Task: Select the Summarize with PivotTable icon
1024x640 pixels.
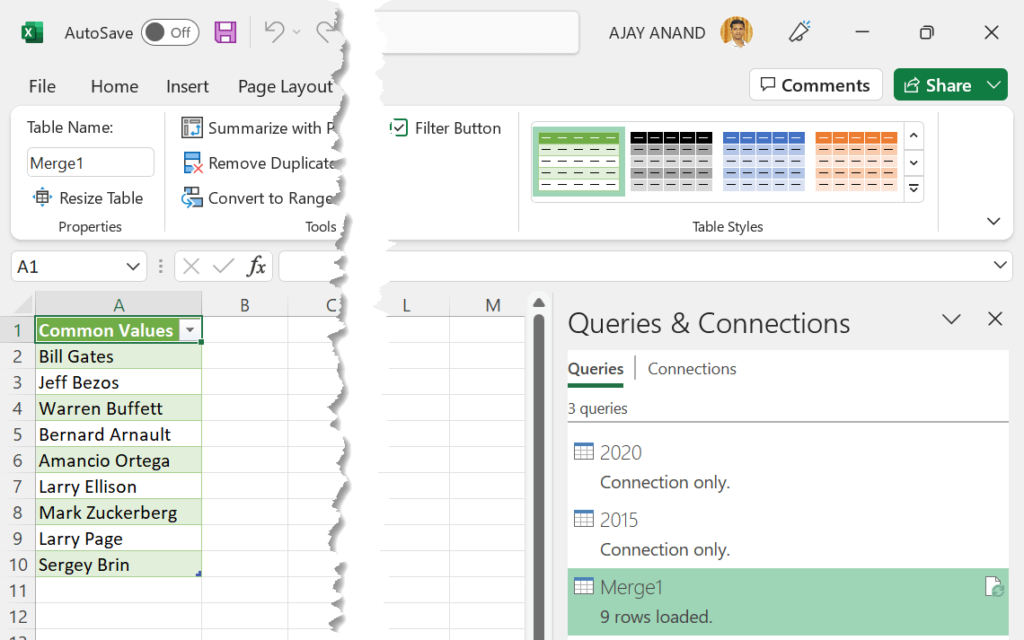Action: pyautogui.click(x=190, y=128)
